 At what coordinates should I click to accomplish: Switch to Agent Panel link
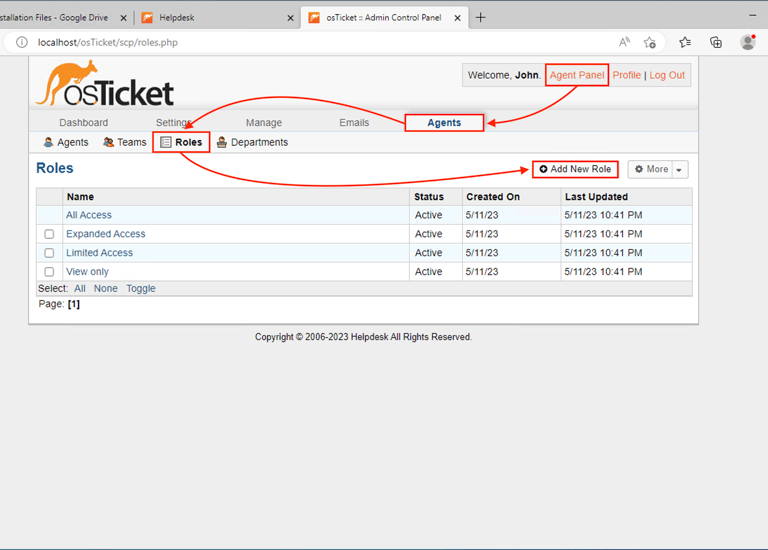coord(577,75)
